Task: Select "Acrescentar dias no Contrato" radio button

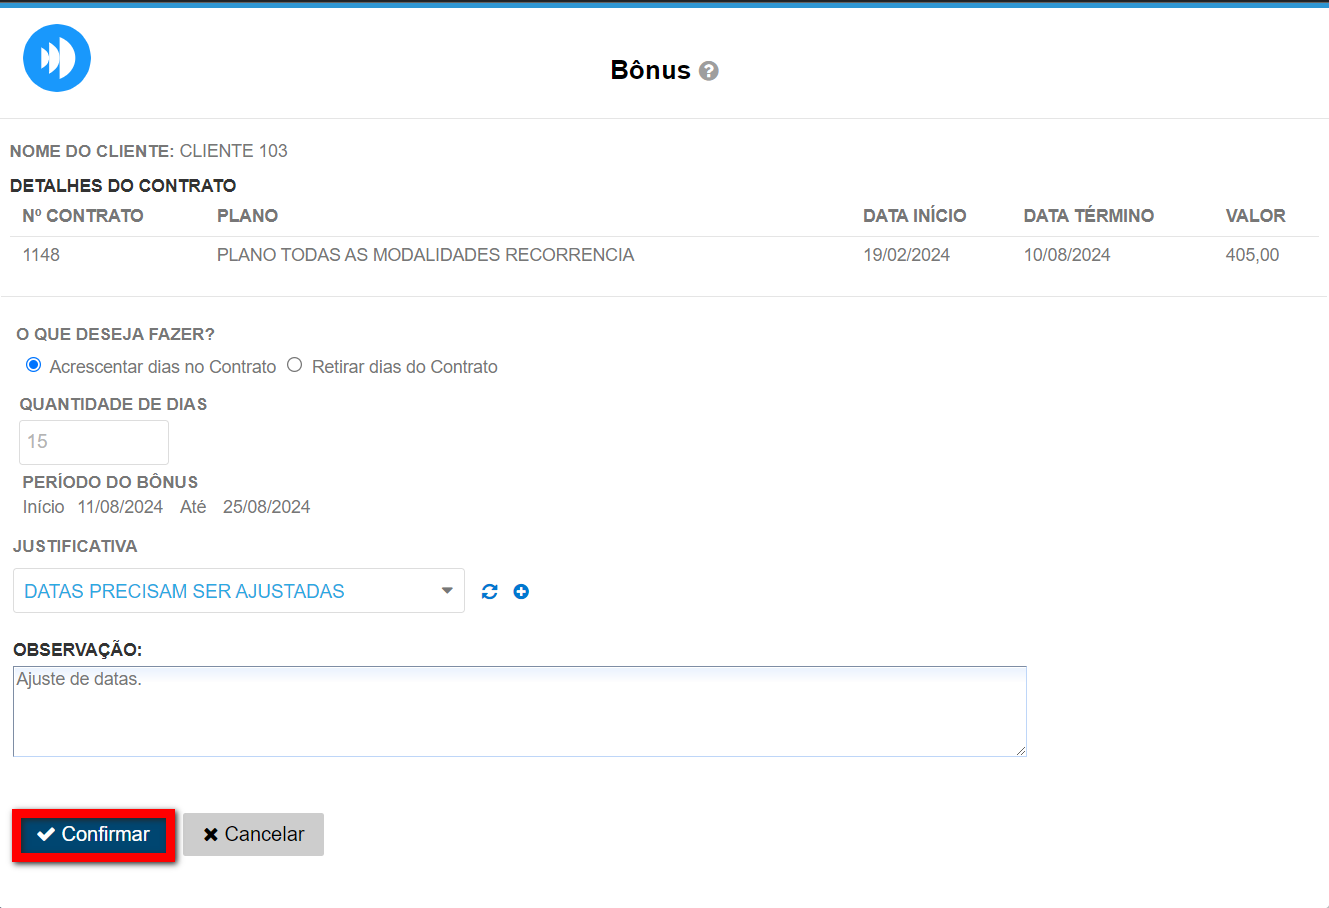Action: [34, 365]
